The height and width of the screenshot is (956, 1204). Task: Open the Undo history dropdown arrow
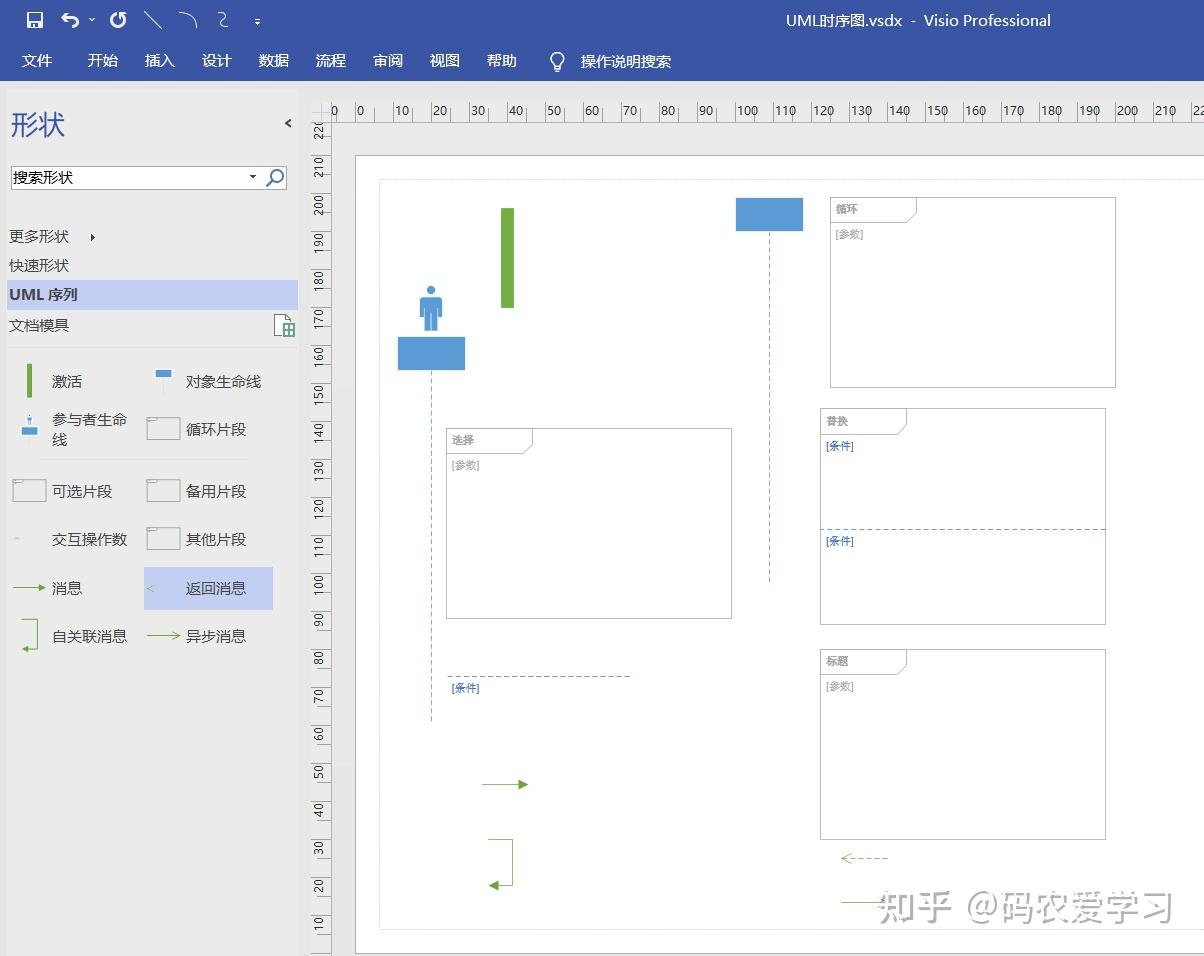coord(93,20)
